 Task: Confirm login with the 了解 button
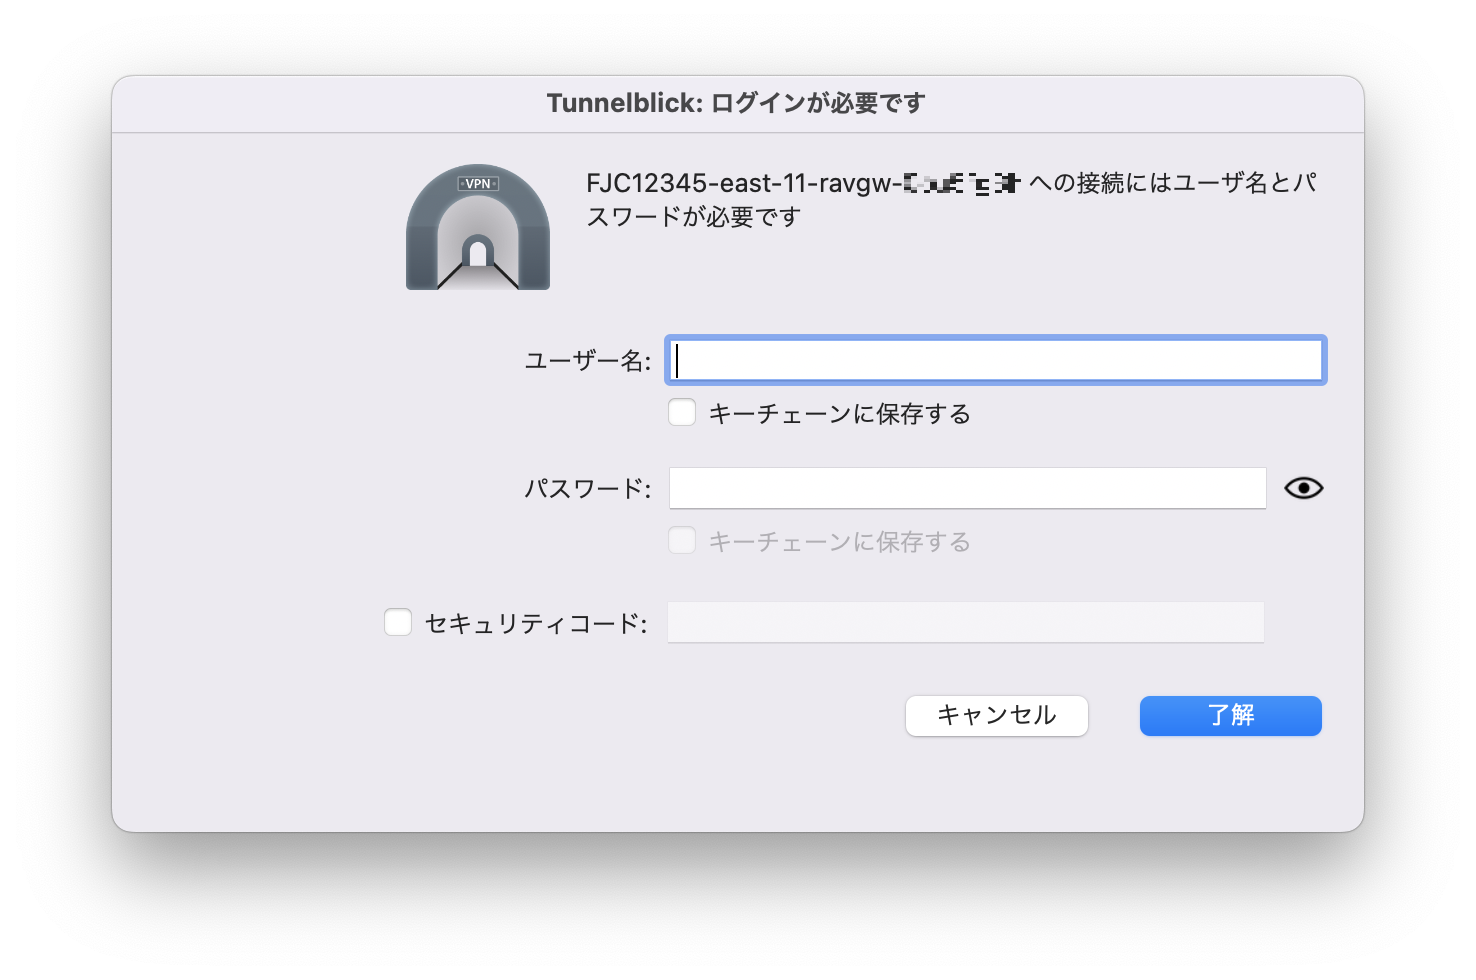[x=1230, y=716]
